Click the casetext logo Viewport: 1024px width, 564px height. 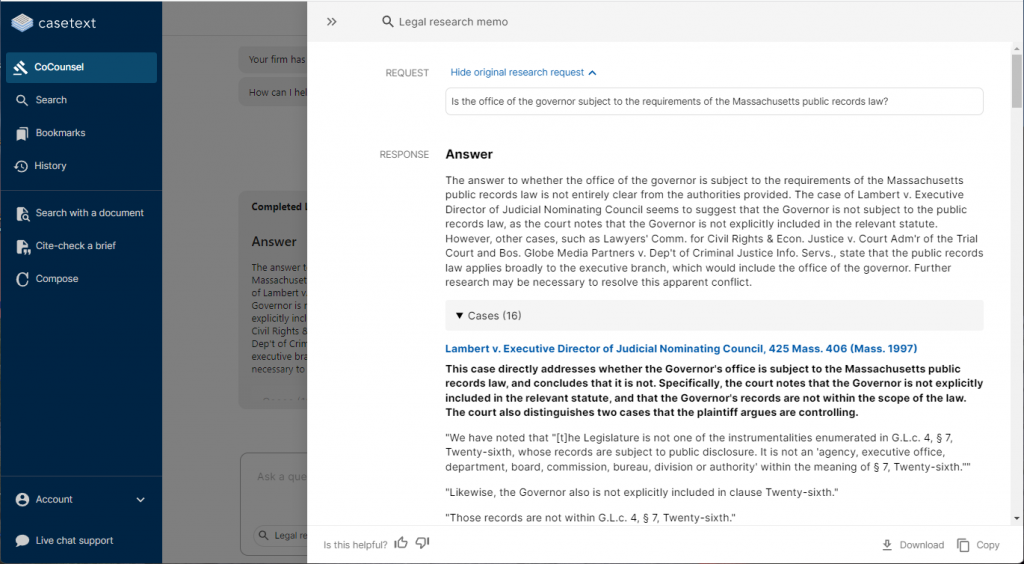54,22
